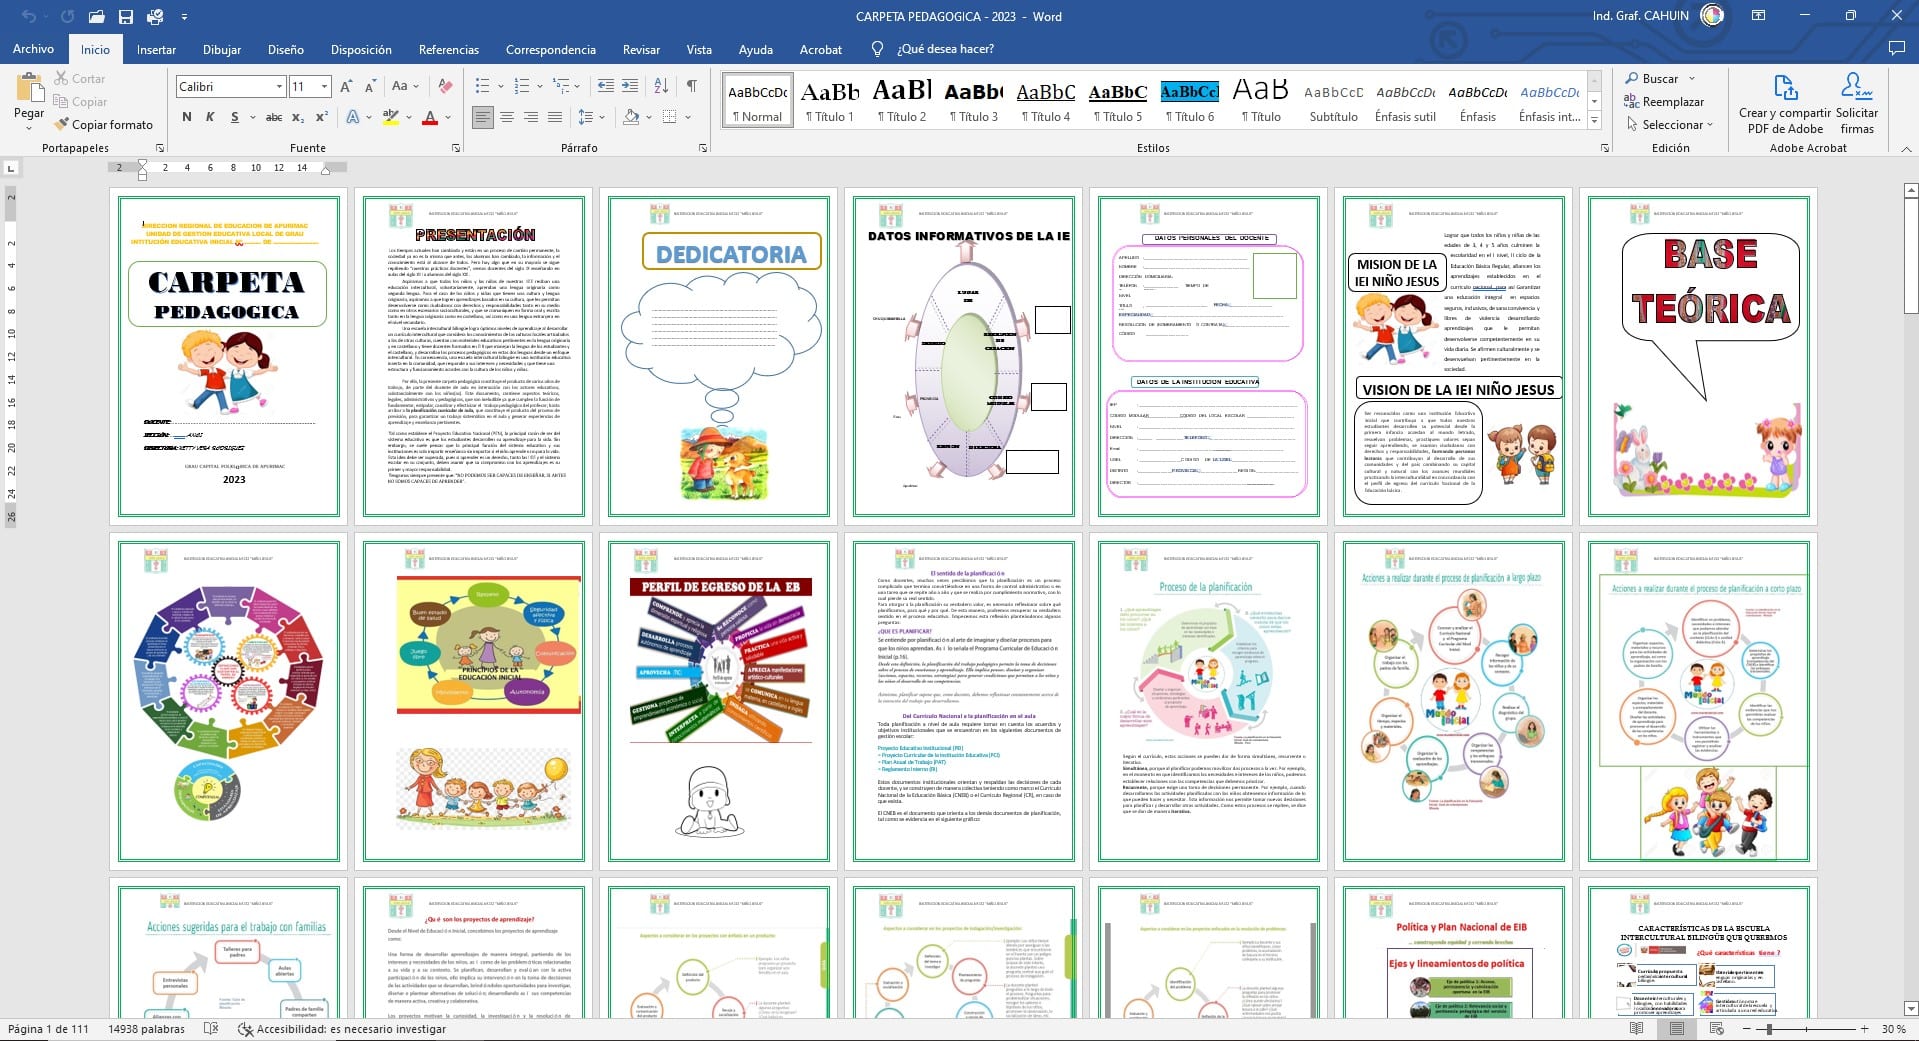Justify the paragraph text
Viewport: 1919px width, 1041px height.
click(555, 117)
